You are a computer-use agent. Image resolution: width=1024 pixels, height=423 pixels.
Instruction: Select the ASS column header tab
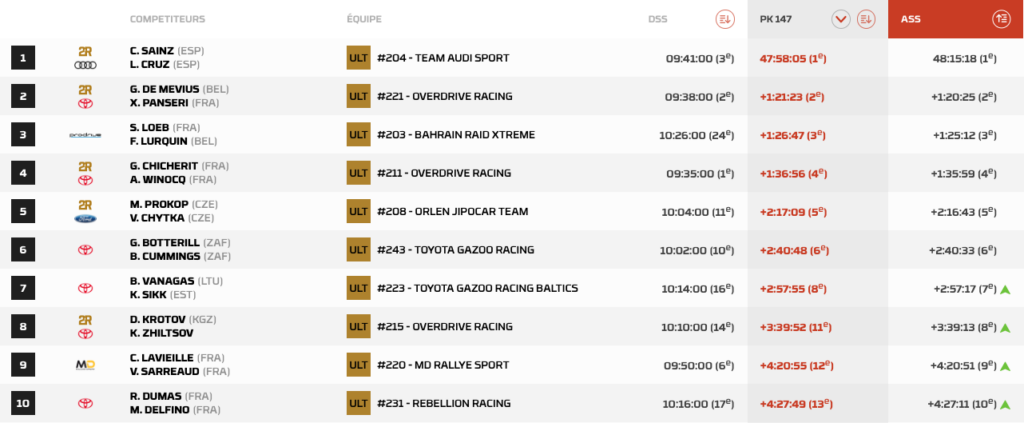click(910, 19)
